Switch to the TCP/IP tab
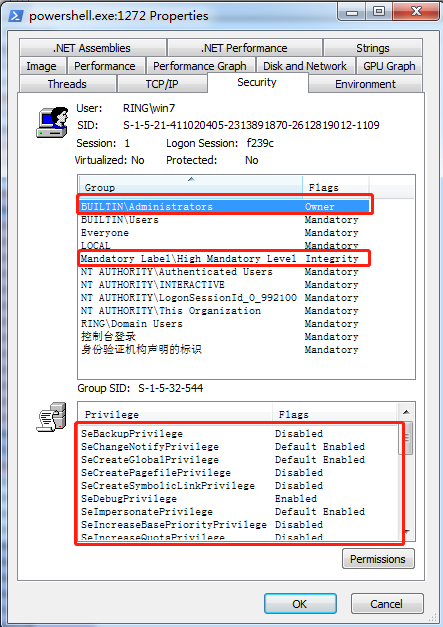The image size is (443, 627). coord(162,84)
